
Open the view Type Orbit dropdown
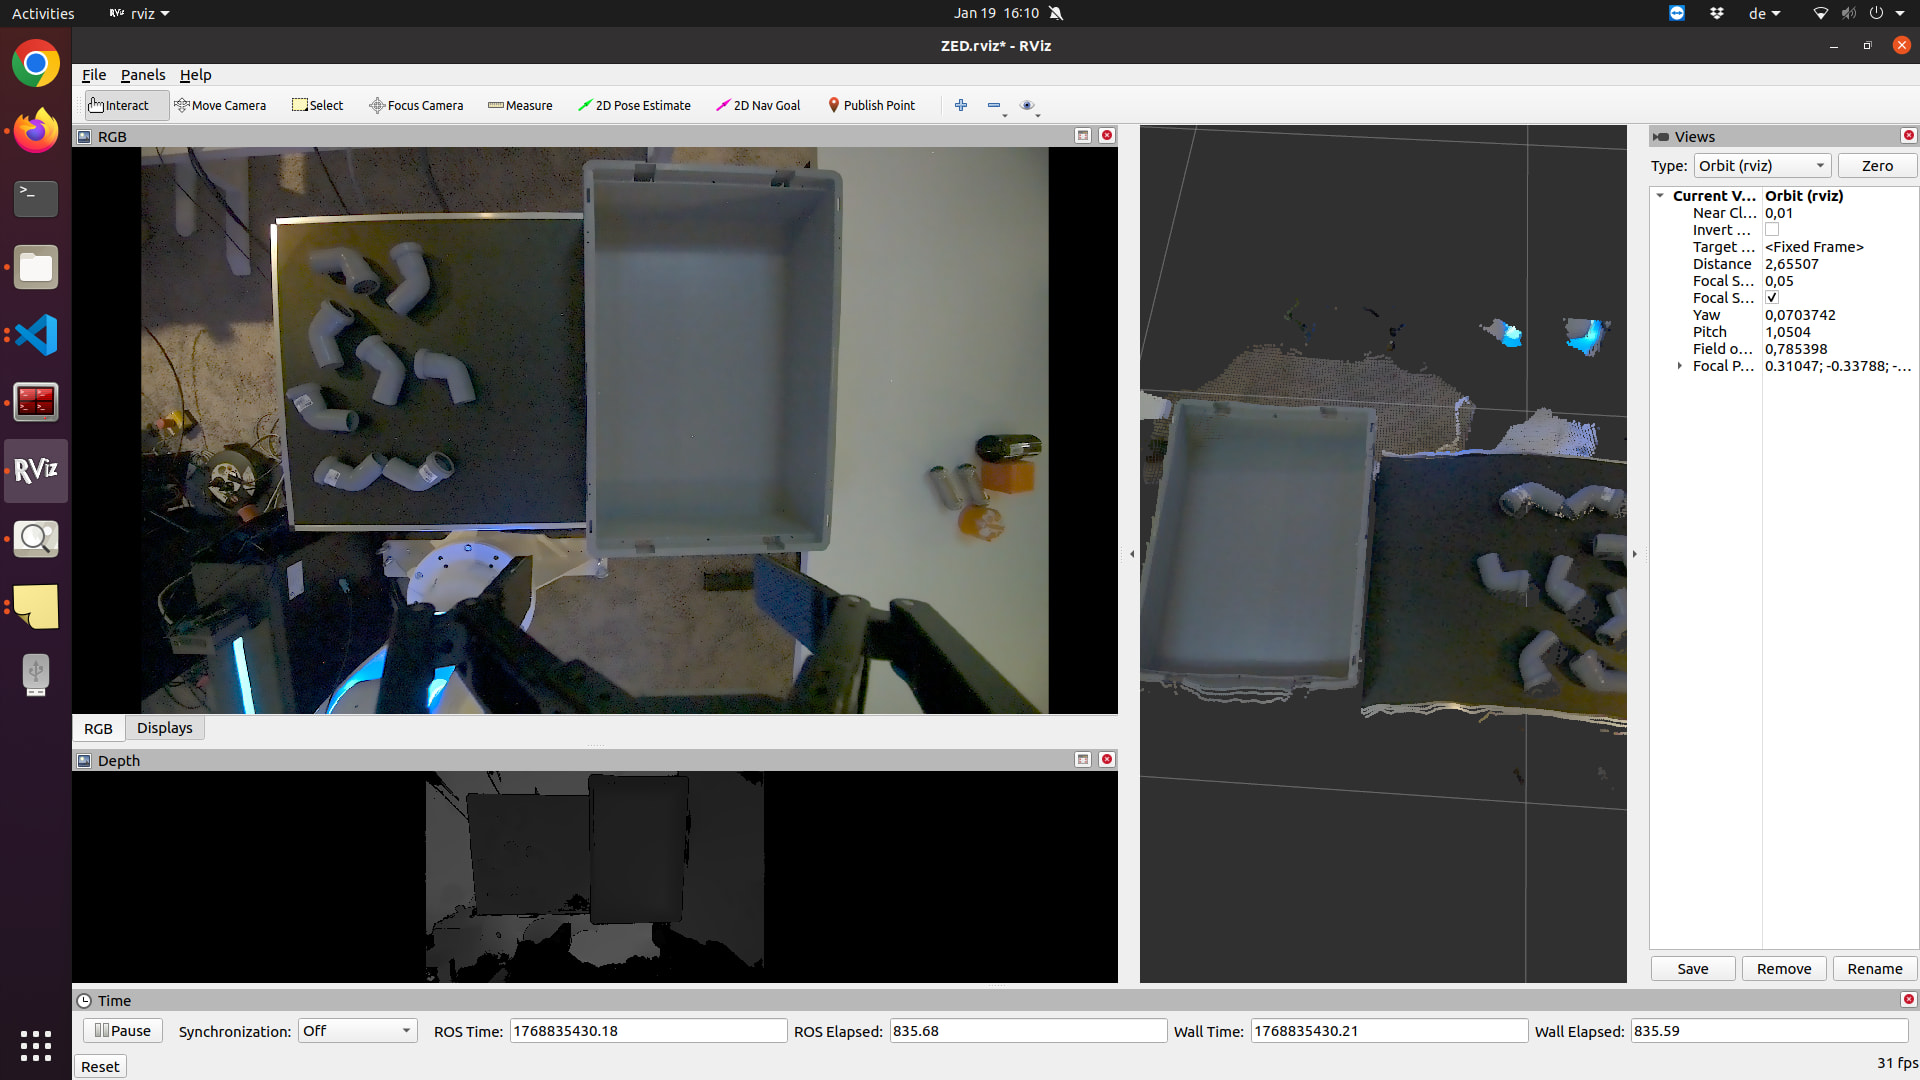[x=1762, y=166]
